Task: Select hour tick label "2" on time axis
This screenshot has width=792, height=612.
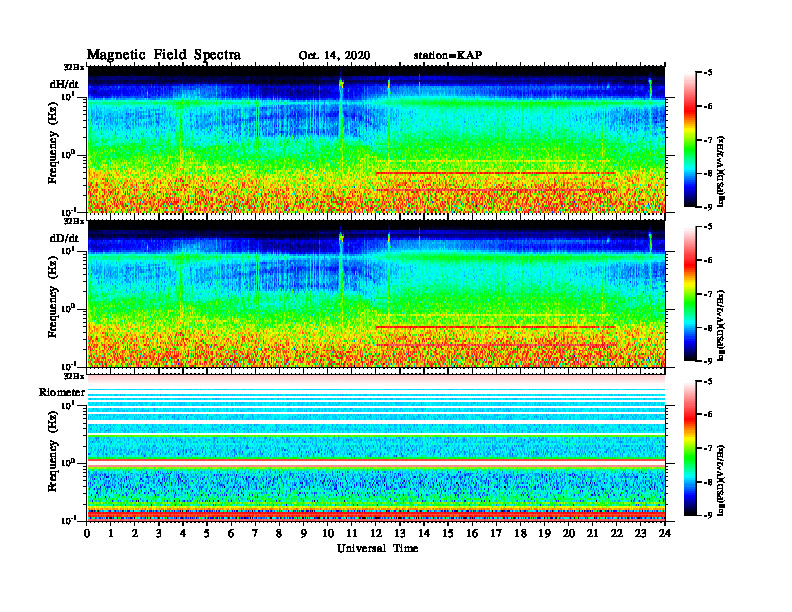Action: [135, 534]
